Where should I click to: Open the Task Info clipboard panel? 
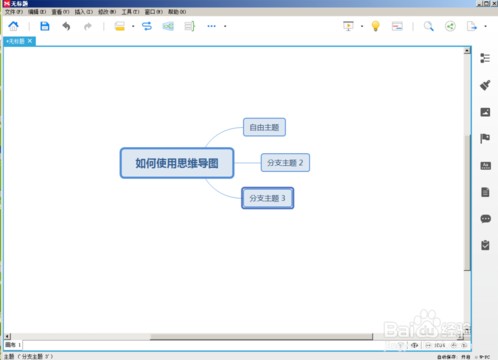tap(485, 245)
